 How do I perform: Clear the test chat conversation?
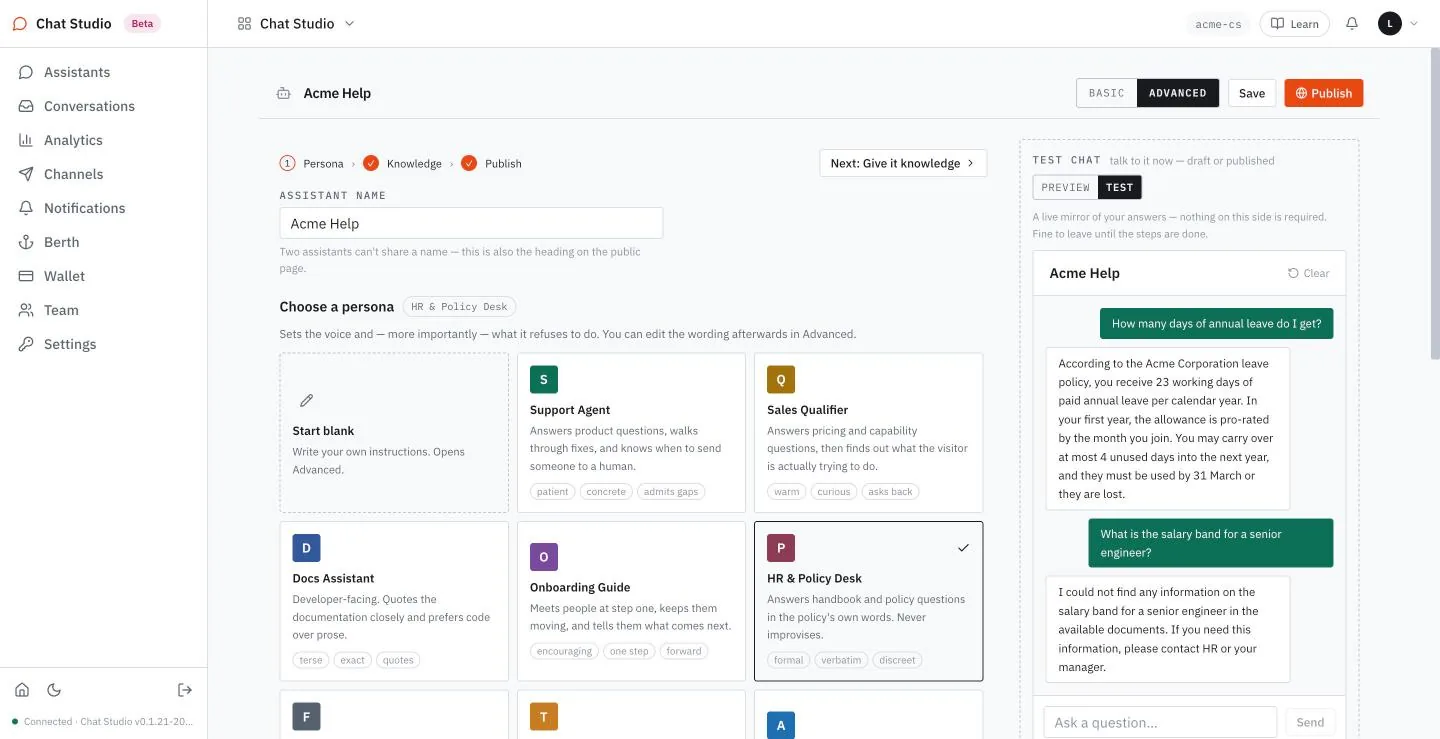(x=1309, y=273)
